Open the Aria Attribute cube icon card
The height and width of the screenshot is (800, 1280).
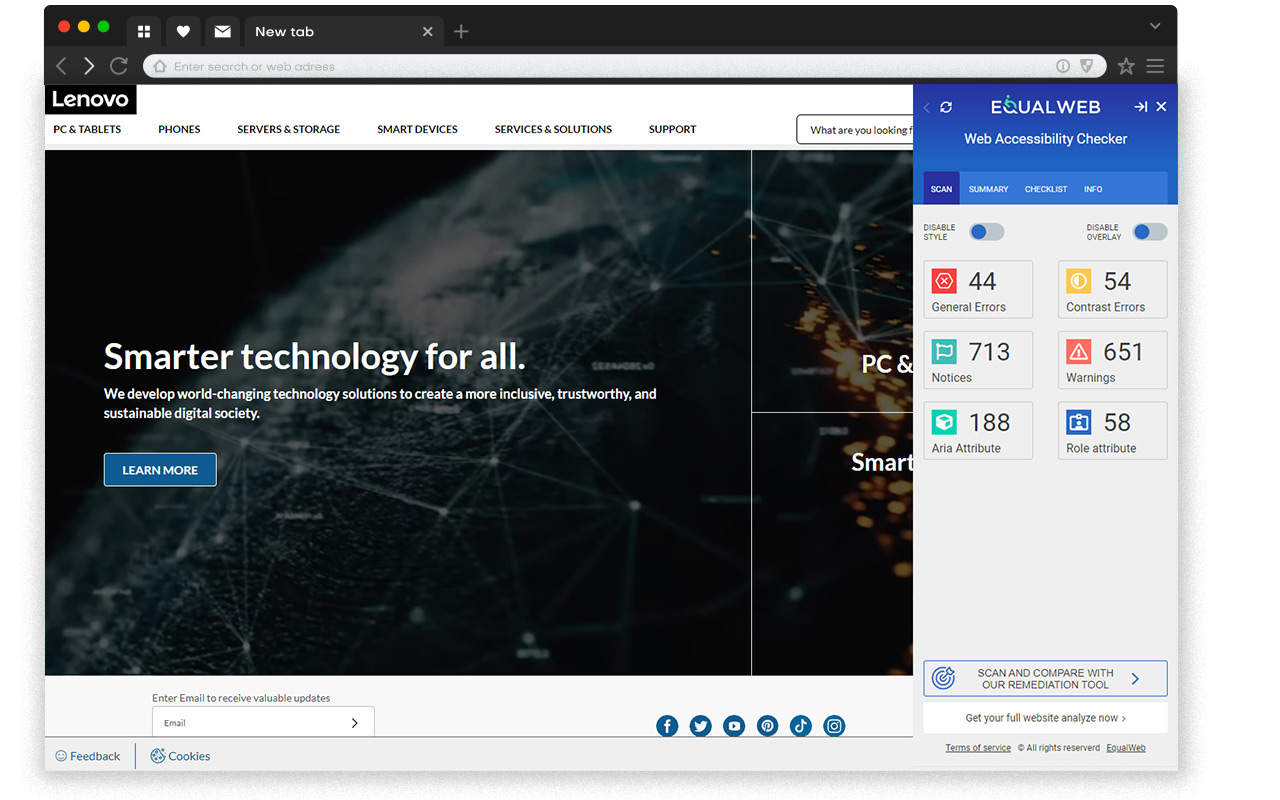pos(978,431)
